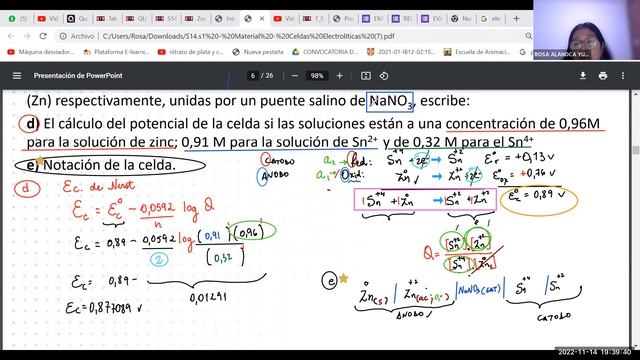Download the PDF file

click(583, 76)
